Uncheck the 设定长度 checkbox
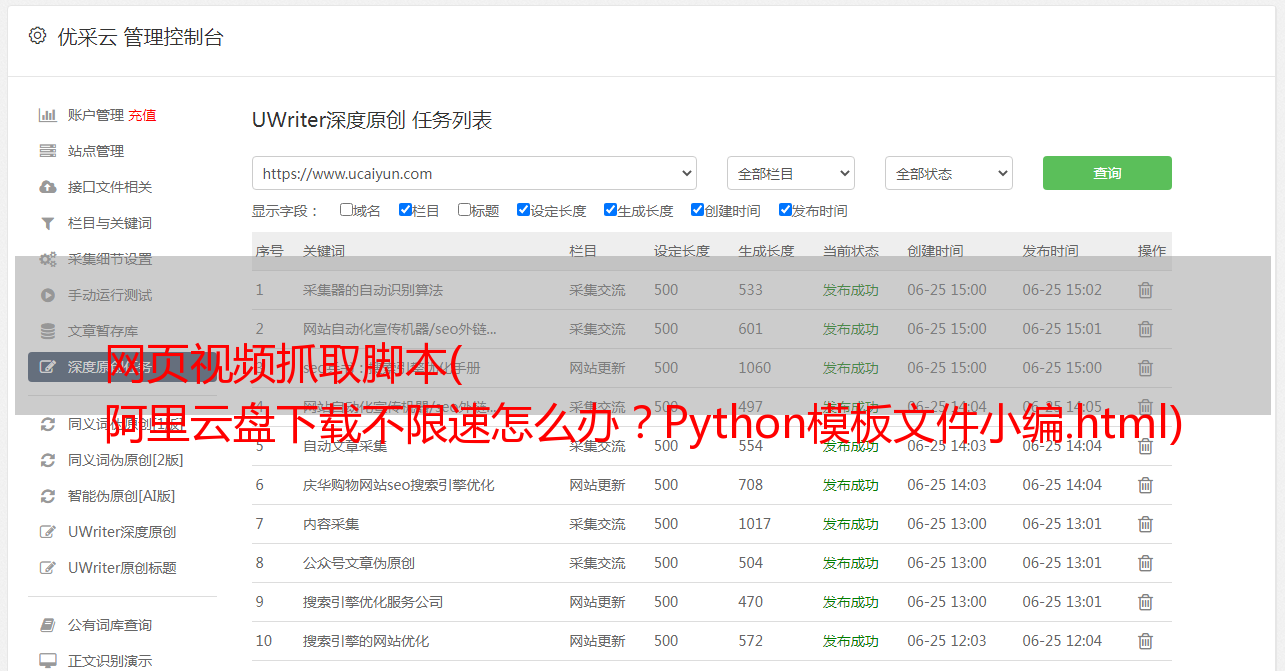This screenshot has height=671, width=1285. coord(523,210)
